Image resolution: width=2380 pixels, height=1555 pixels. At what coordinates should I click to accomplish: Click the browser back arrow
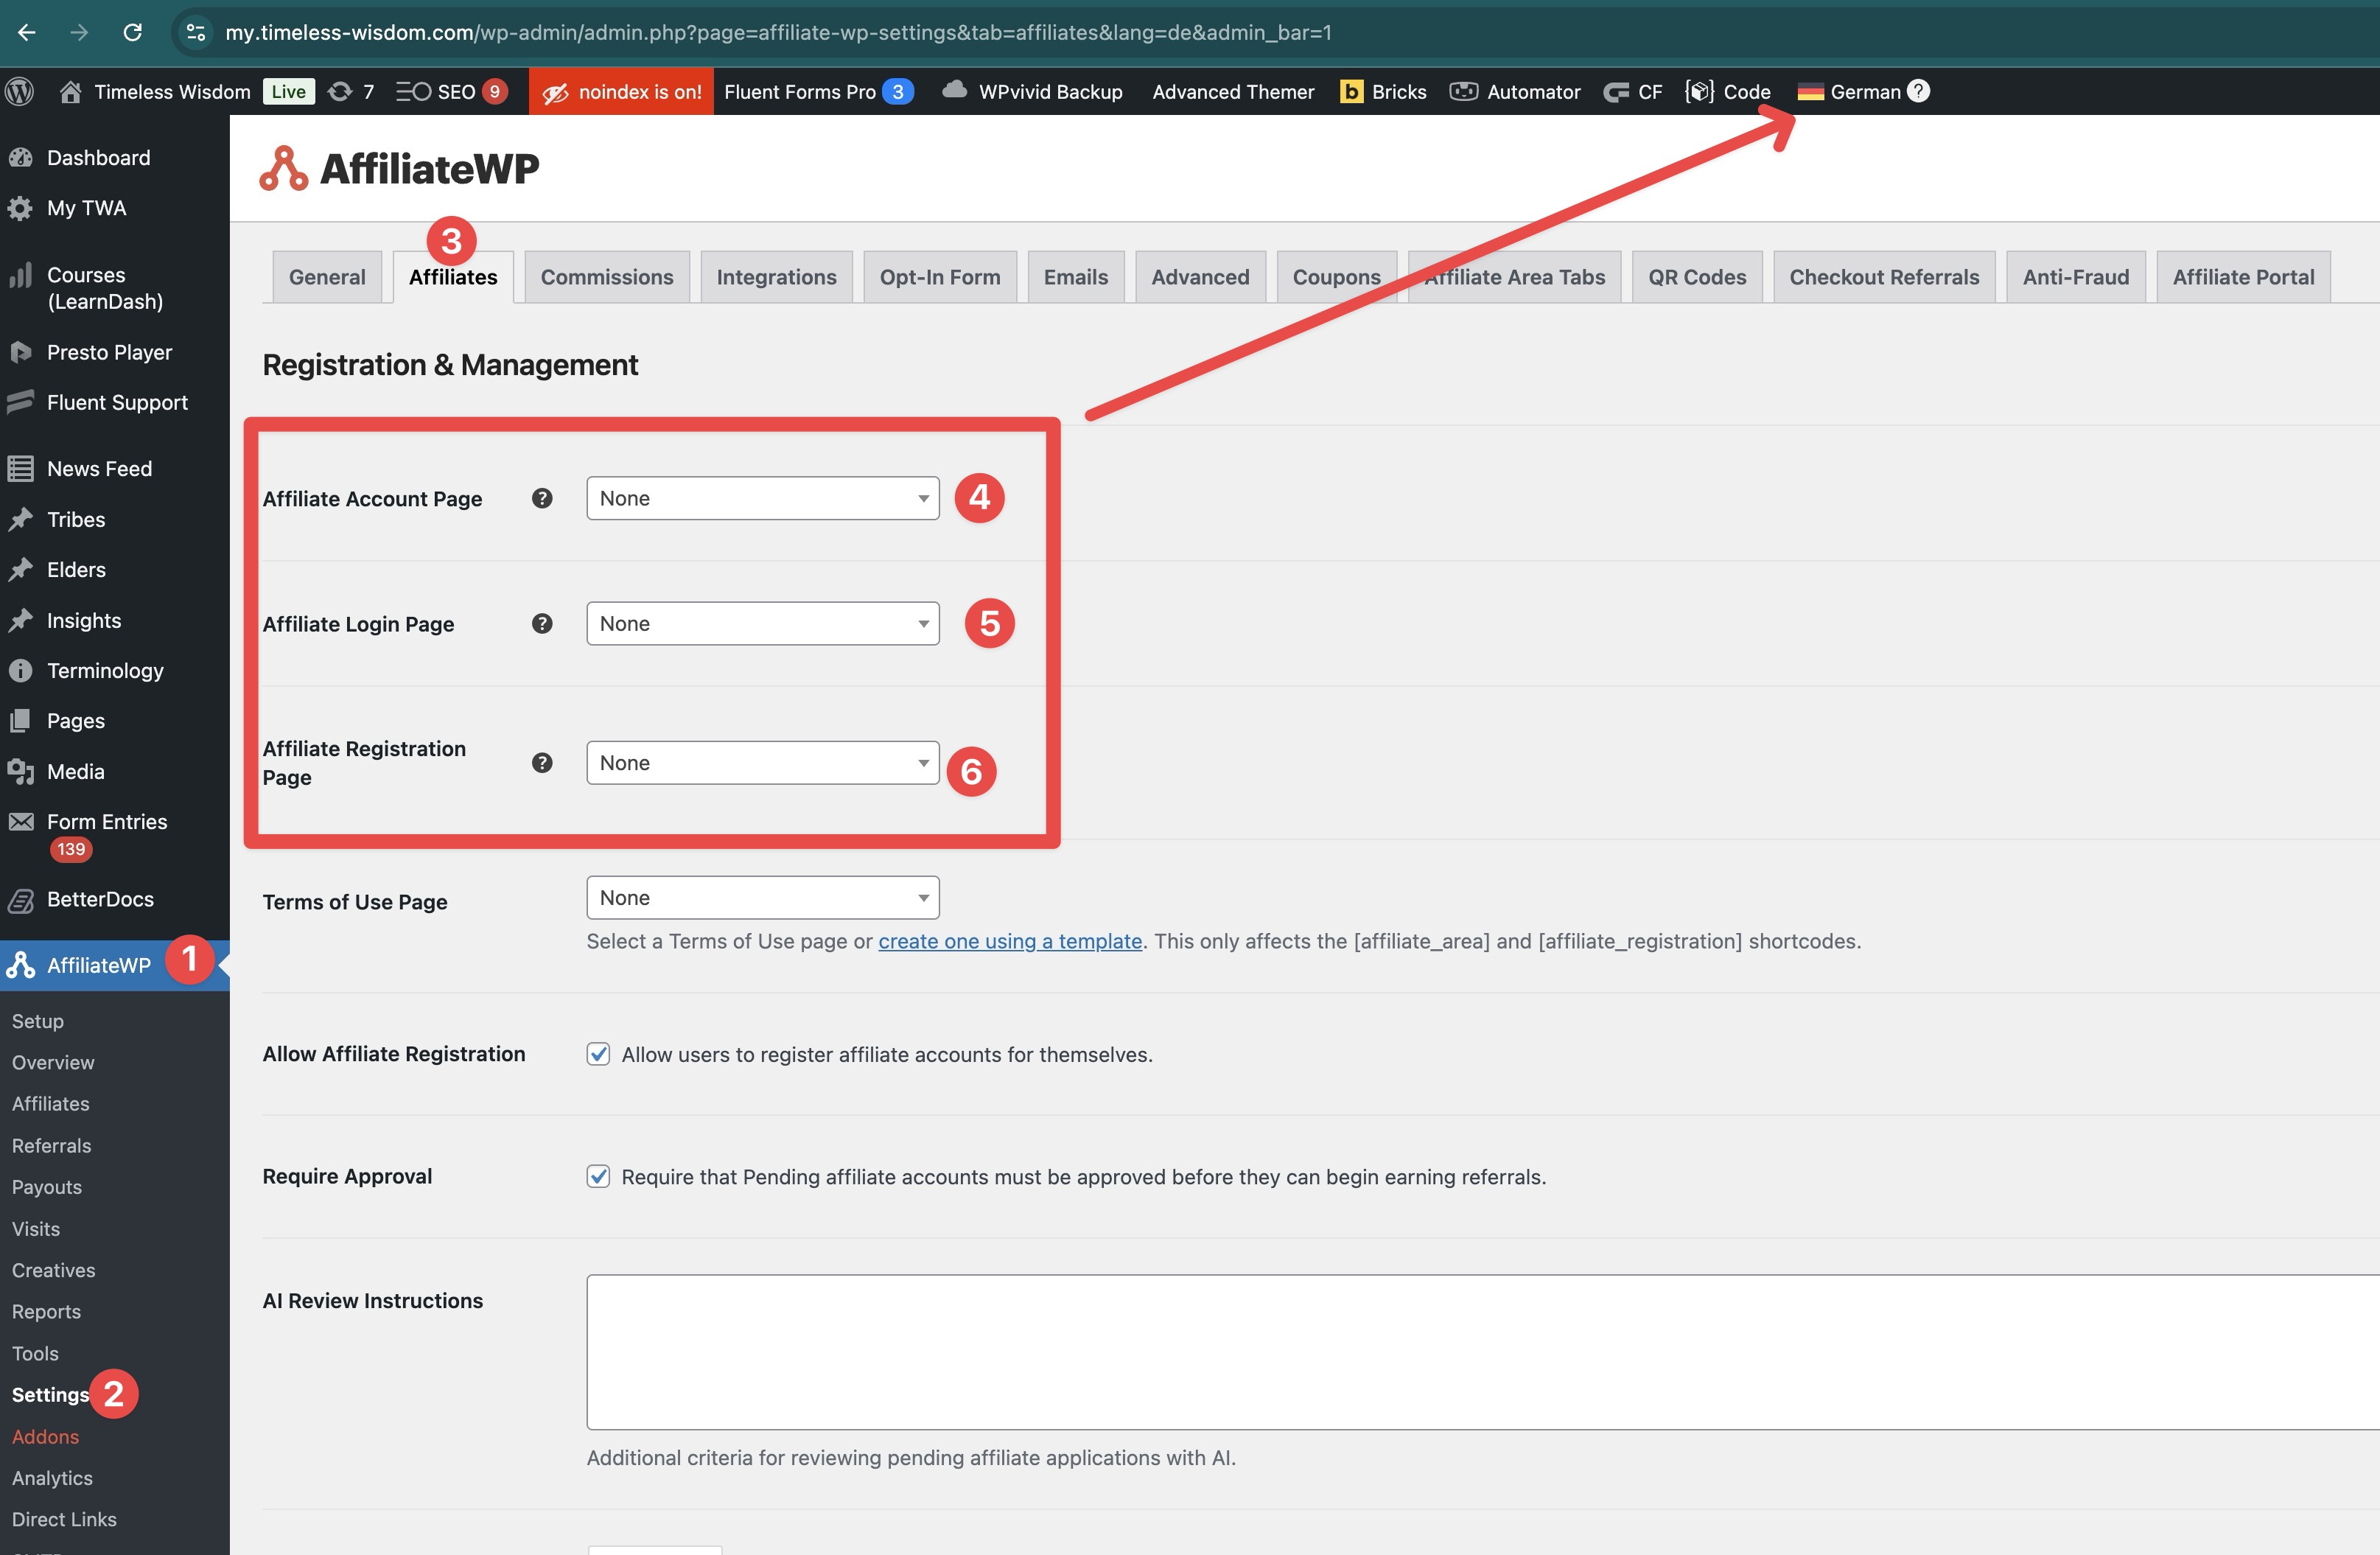point(27,32)
